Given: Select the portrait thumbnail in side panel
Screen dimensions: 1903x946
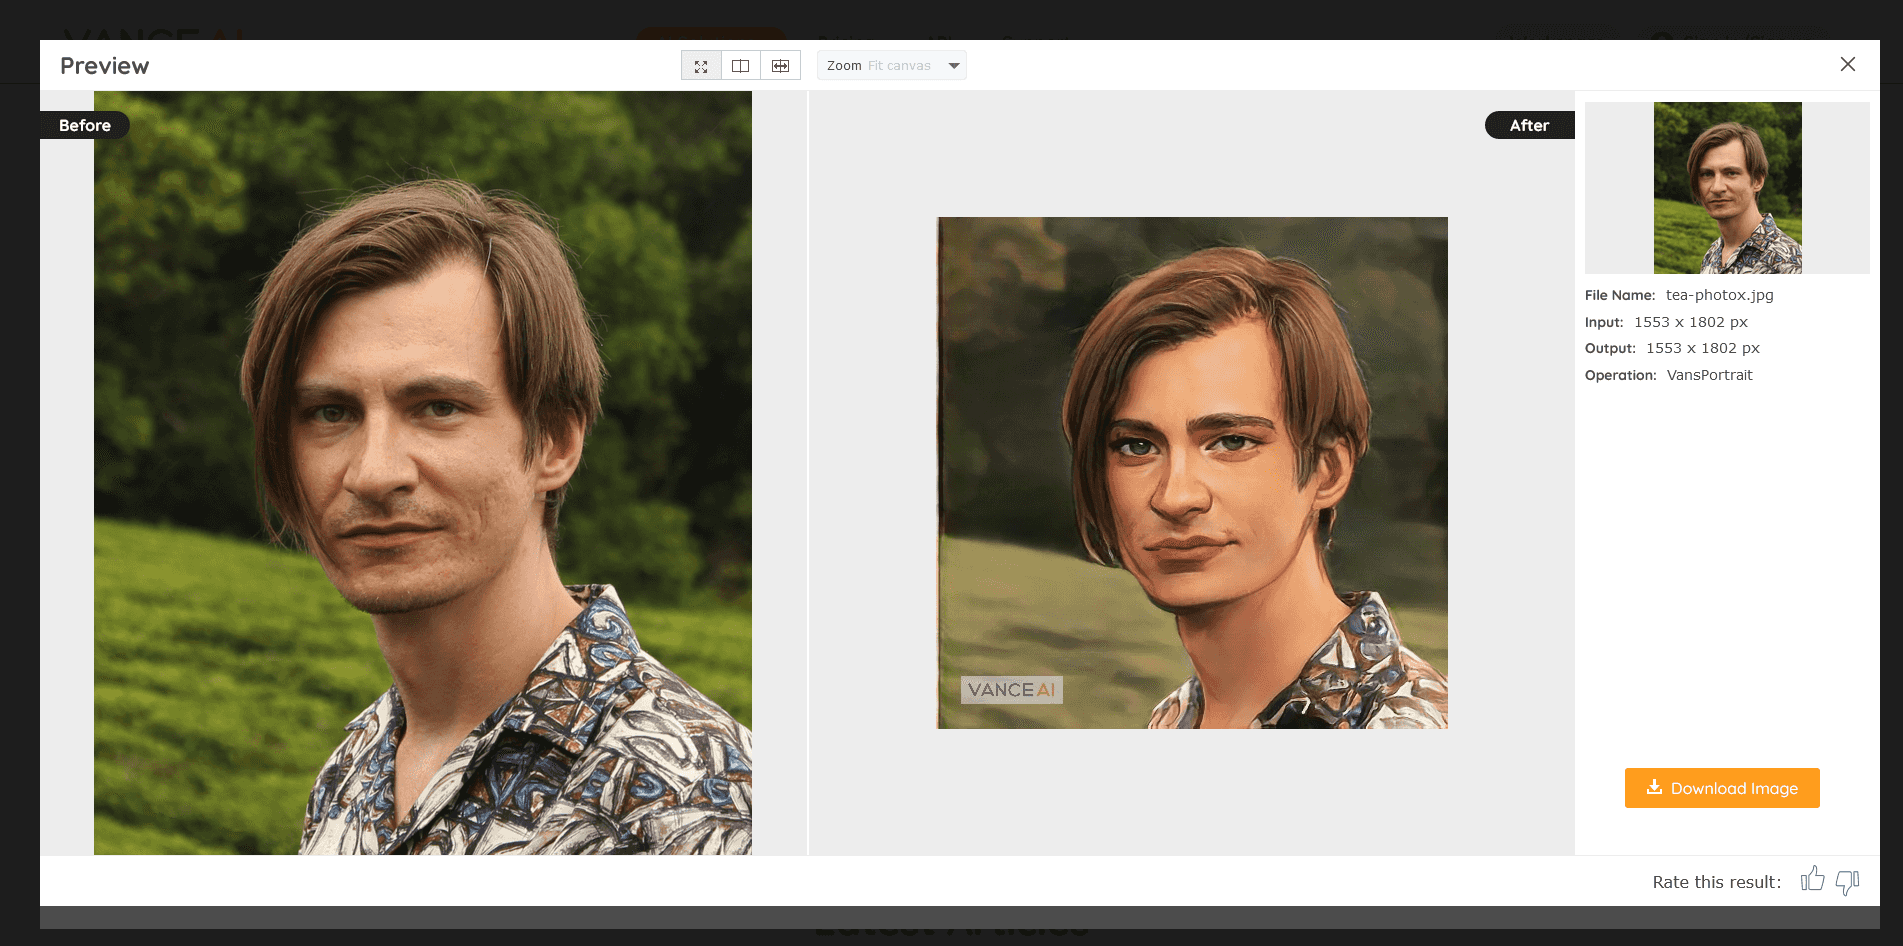Looking at the screenshot, I should pos(1727,188).
